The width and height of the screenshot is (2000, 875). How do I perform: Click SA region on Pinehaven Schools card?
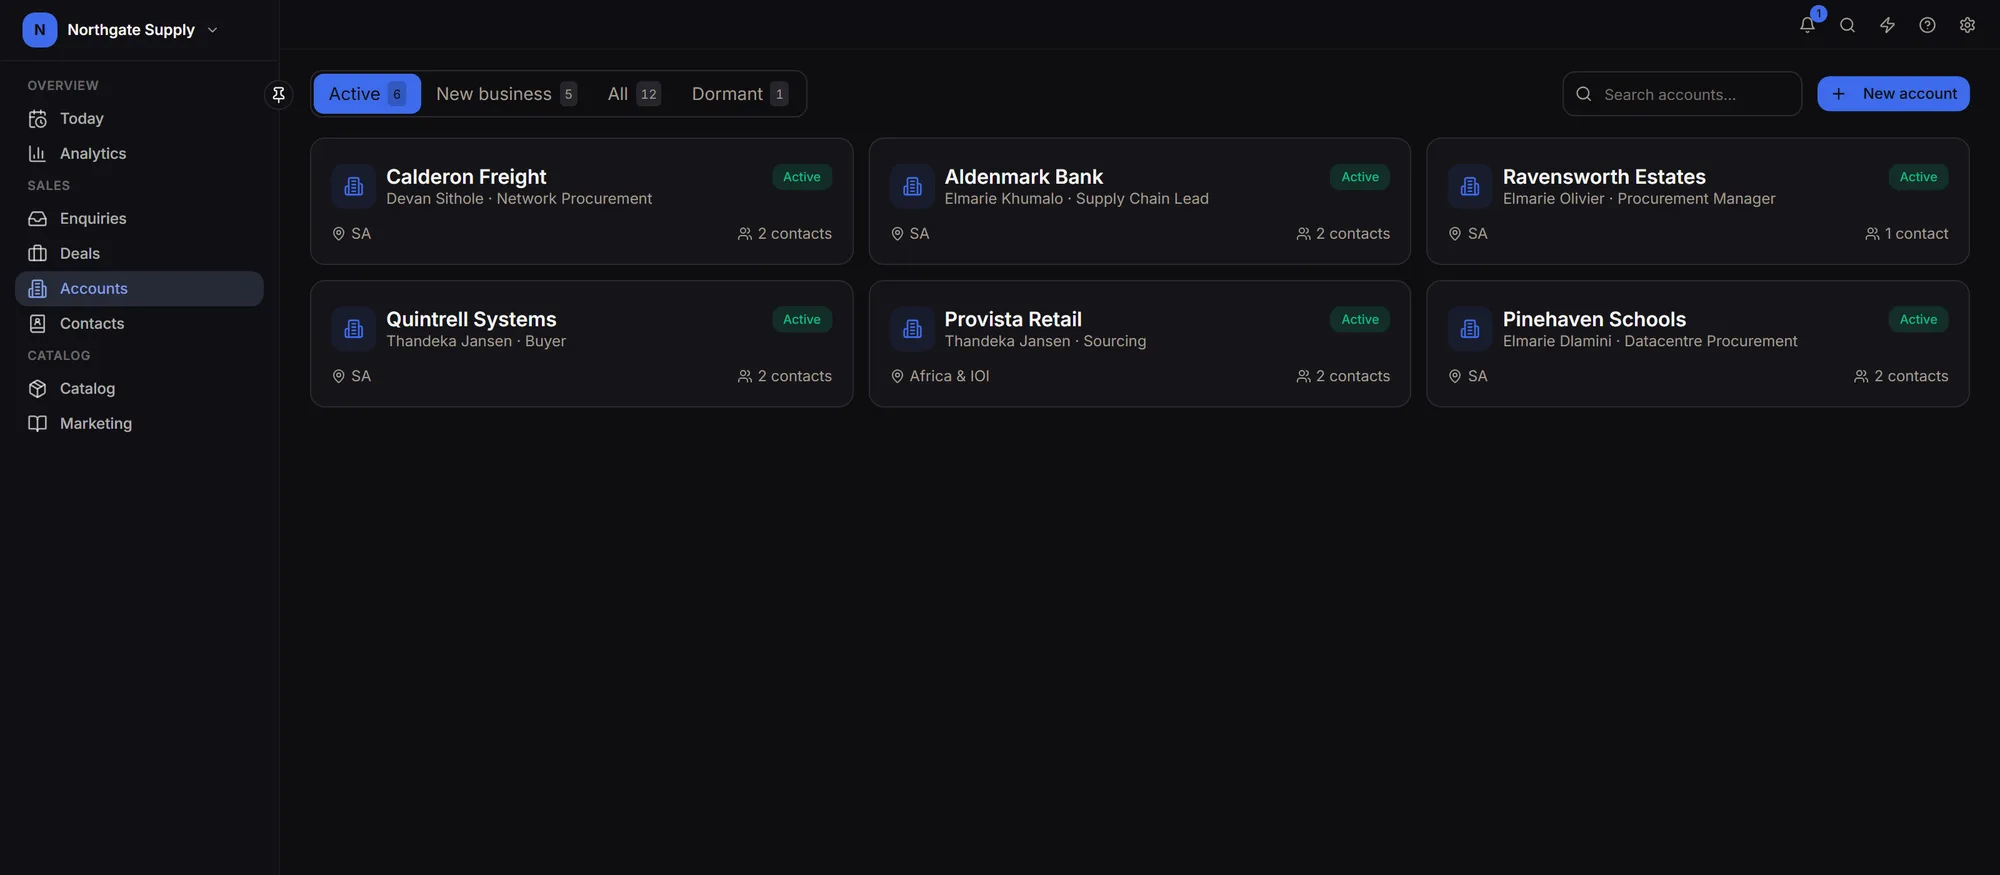1468,377
